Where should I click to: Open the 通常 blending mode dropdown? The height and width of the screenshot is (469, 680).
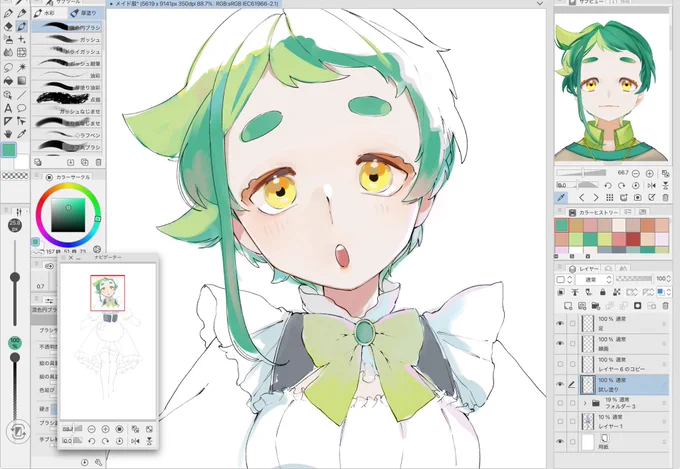coord(594,279)
